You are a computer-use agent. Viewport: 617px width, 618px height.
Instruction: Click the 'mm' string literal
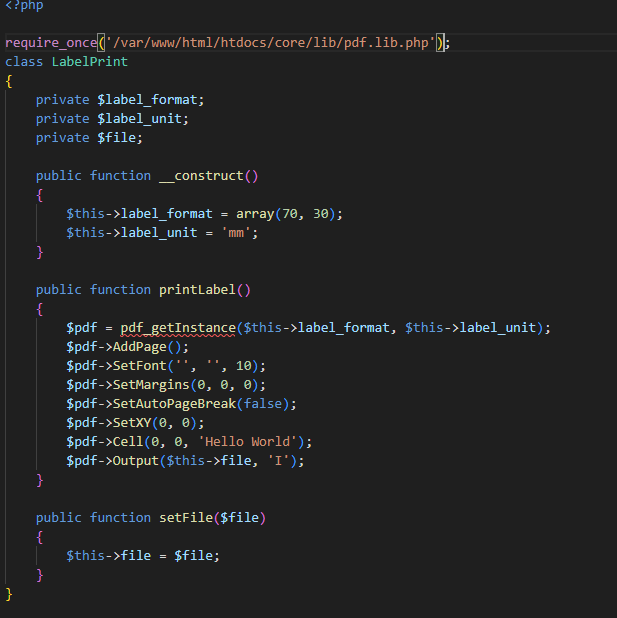[236, 233]
